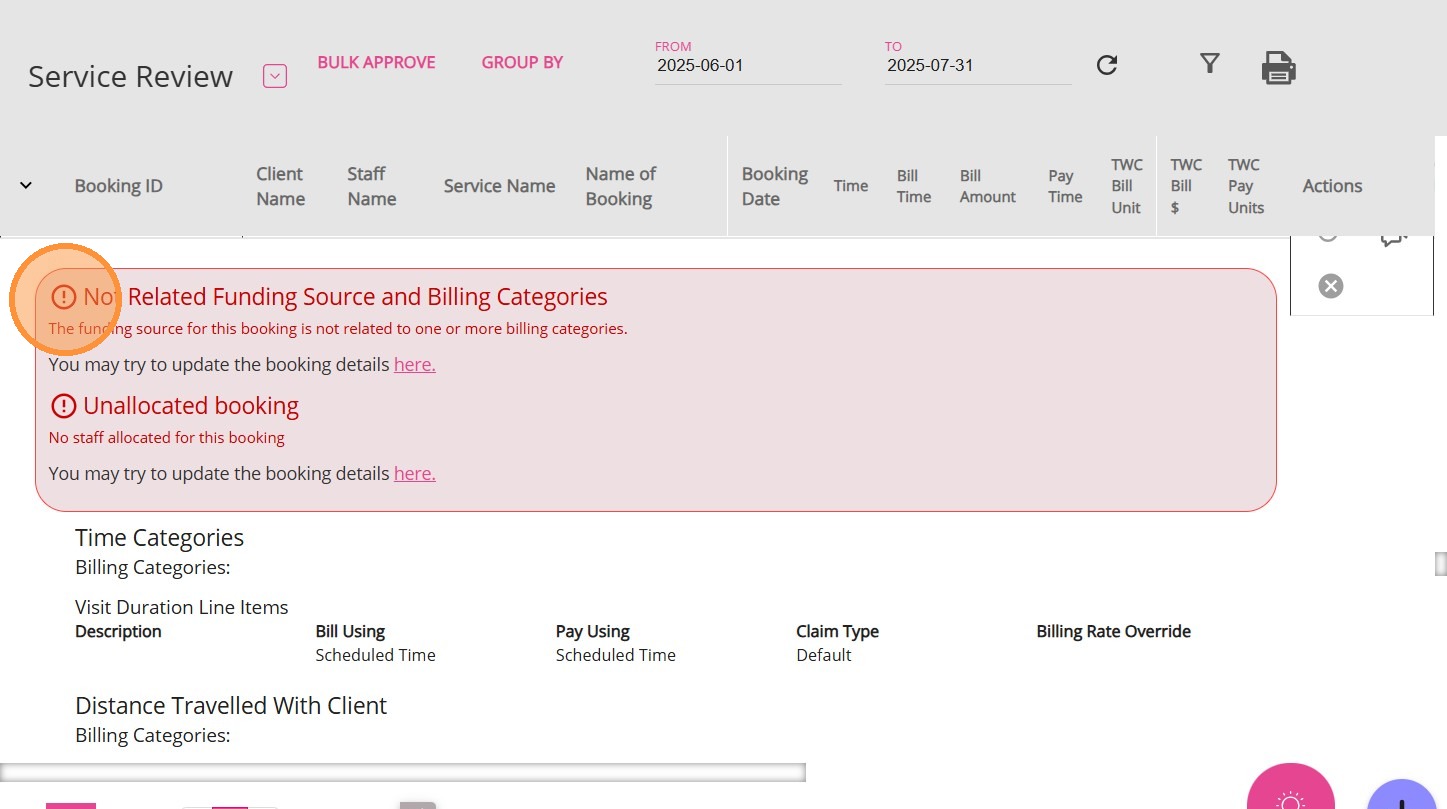This screenshot has width=1447, height=809.
Task: Open the filter funnel icon
Action: (1210, 64)
